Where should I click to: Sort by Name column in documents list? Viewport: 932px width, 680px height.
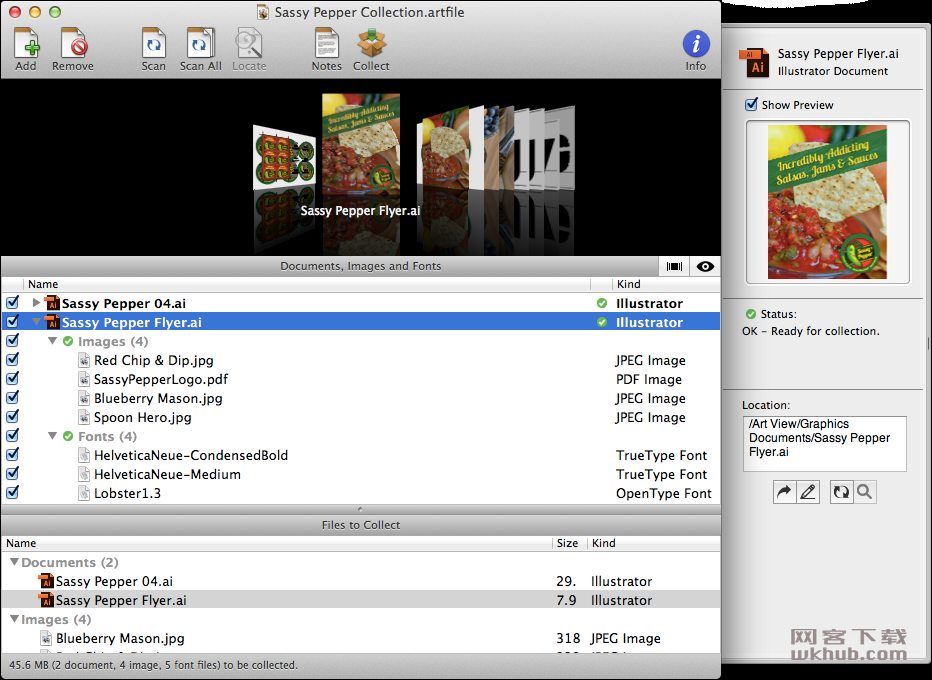click(307, 284)
